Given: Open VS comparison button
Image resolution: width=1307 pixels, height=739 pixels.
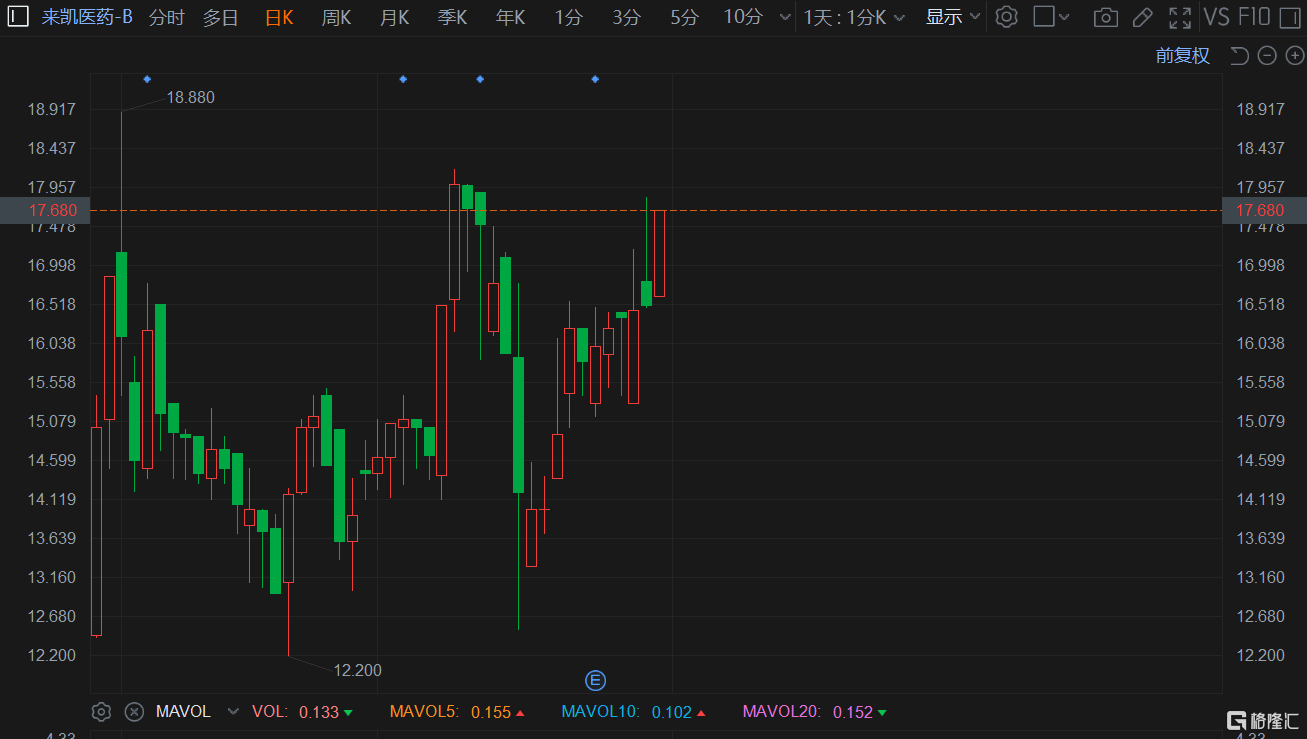Looking at the screenshot, I should pyautogui.click(x=1217, y=17).
